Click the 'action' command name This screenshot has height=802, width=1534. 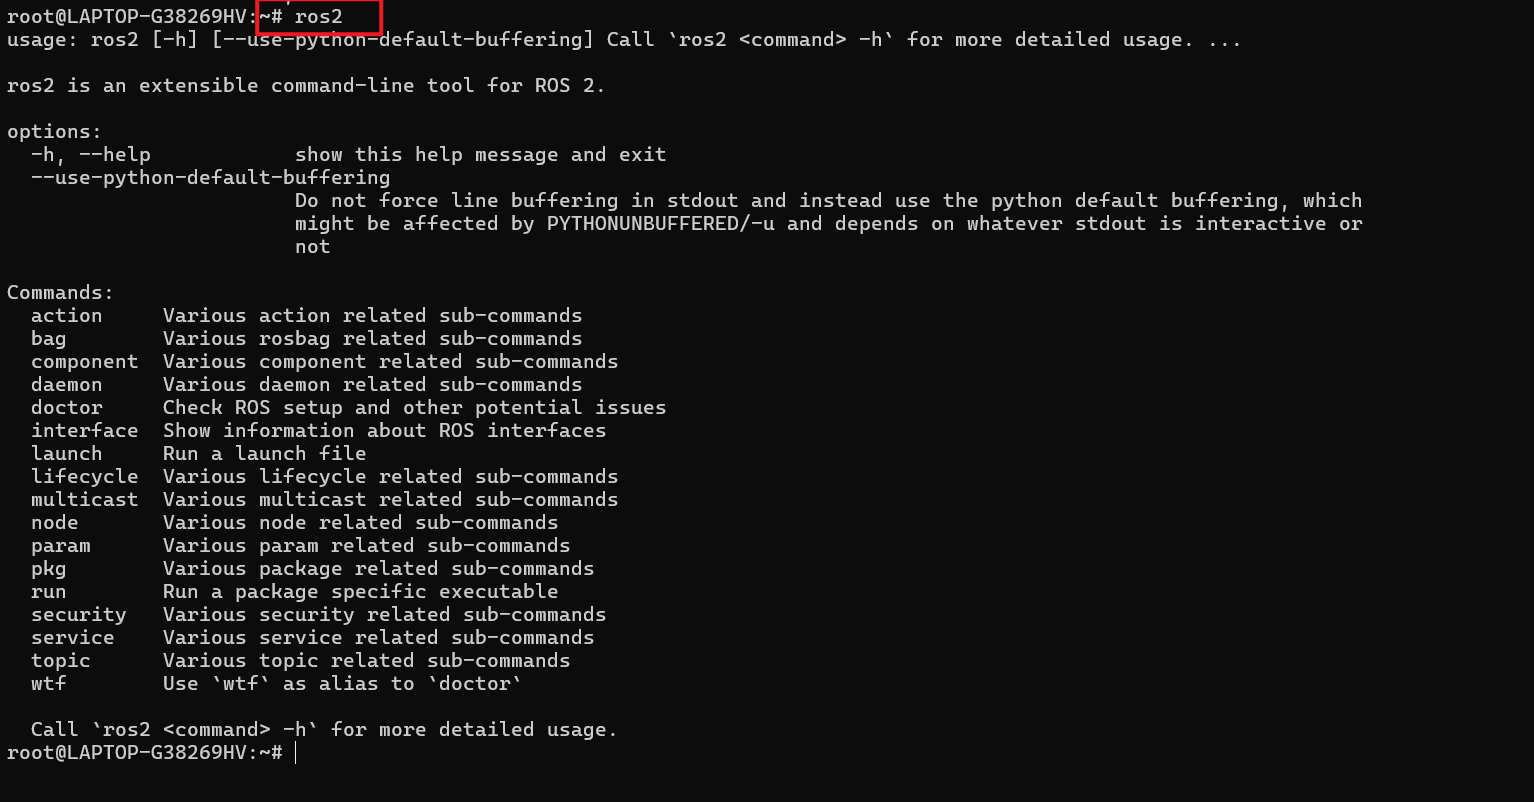coord(66,315)
